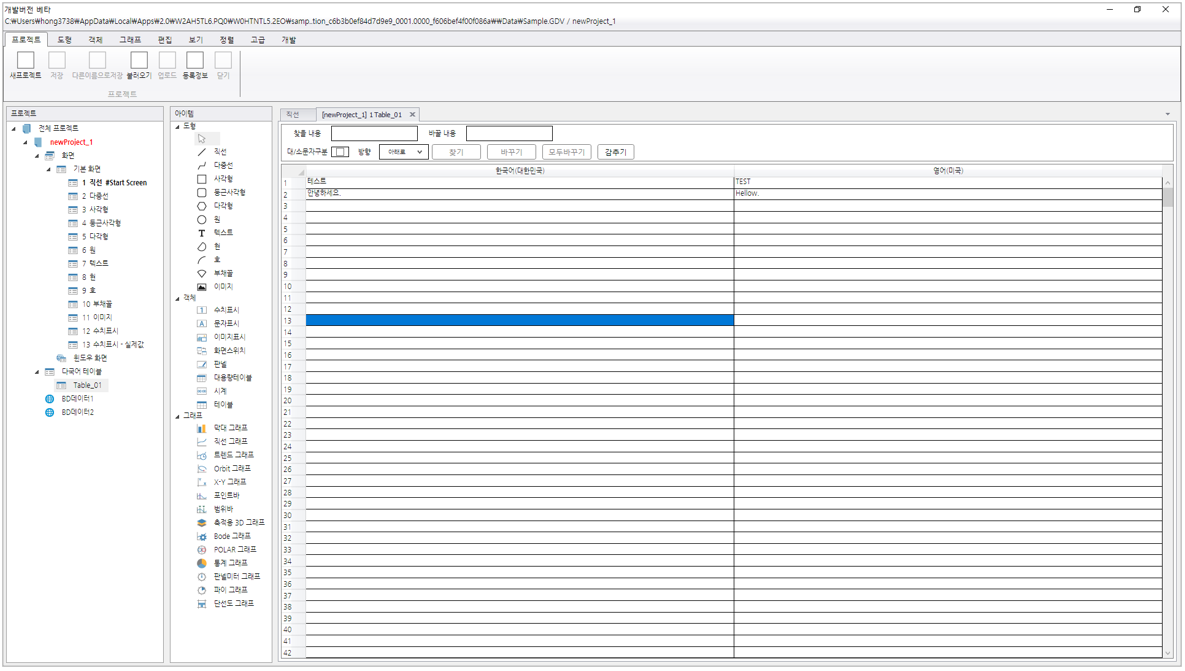Collapse the 기본 화면 tree node
Image resolution: width=1185 pixels, height=671 pixels.
tap(49, 169)
